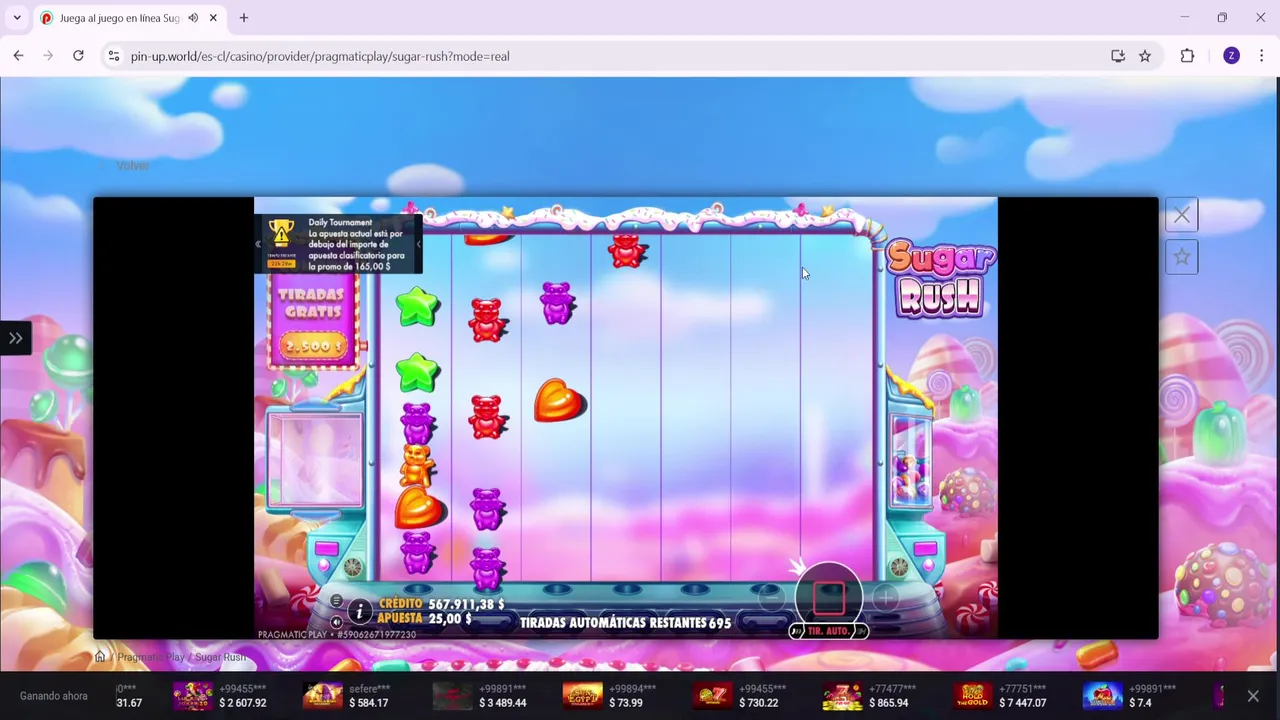The width and height of the screenshot is (1280, 720).
Task: Open the winner game thumbnail at $ 7.4
Action: click(x=1102, y=696)
